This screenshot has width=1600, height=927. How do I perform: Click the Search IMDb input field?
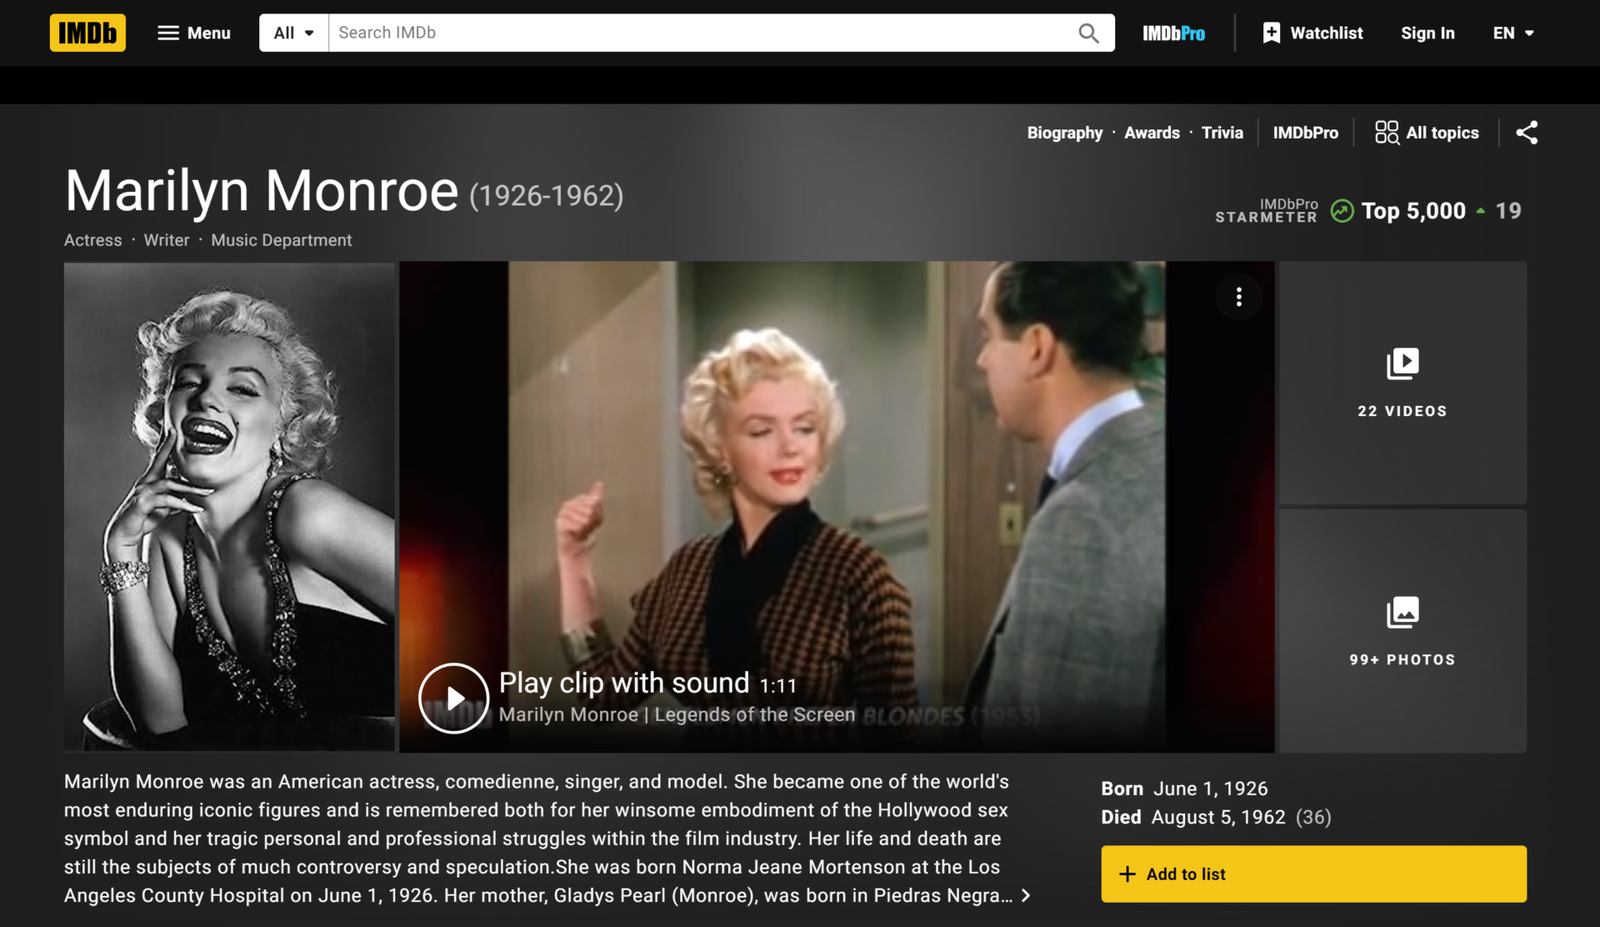pos(700,33)
